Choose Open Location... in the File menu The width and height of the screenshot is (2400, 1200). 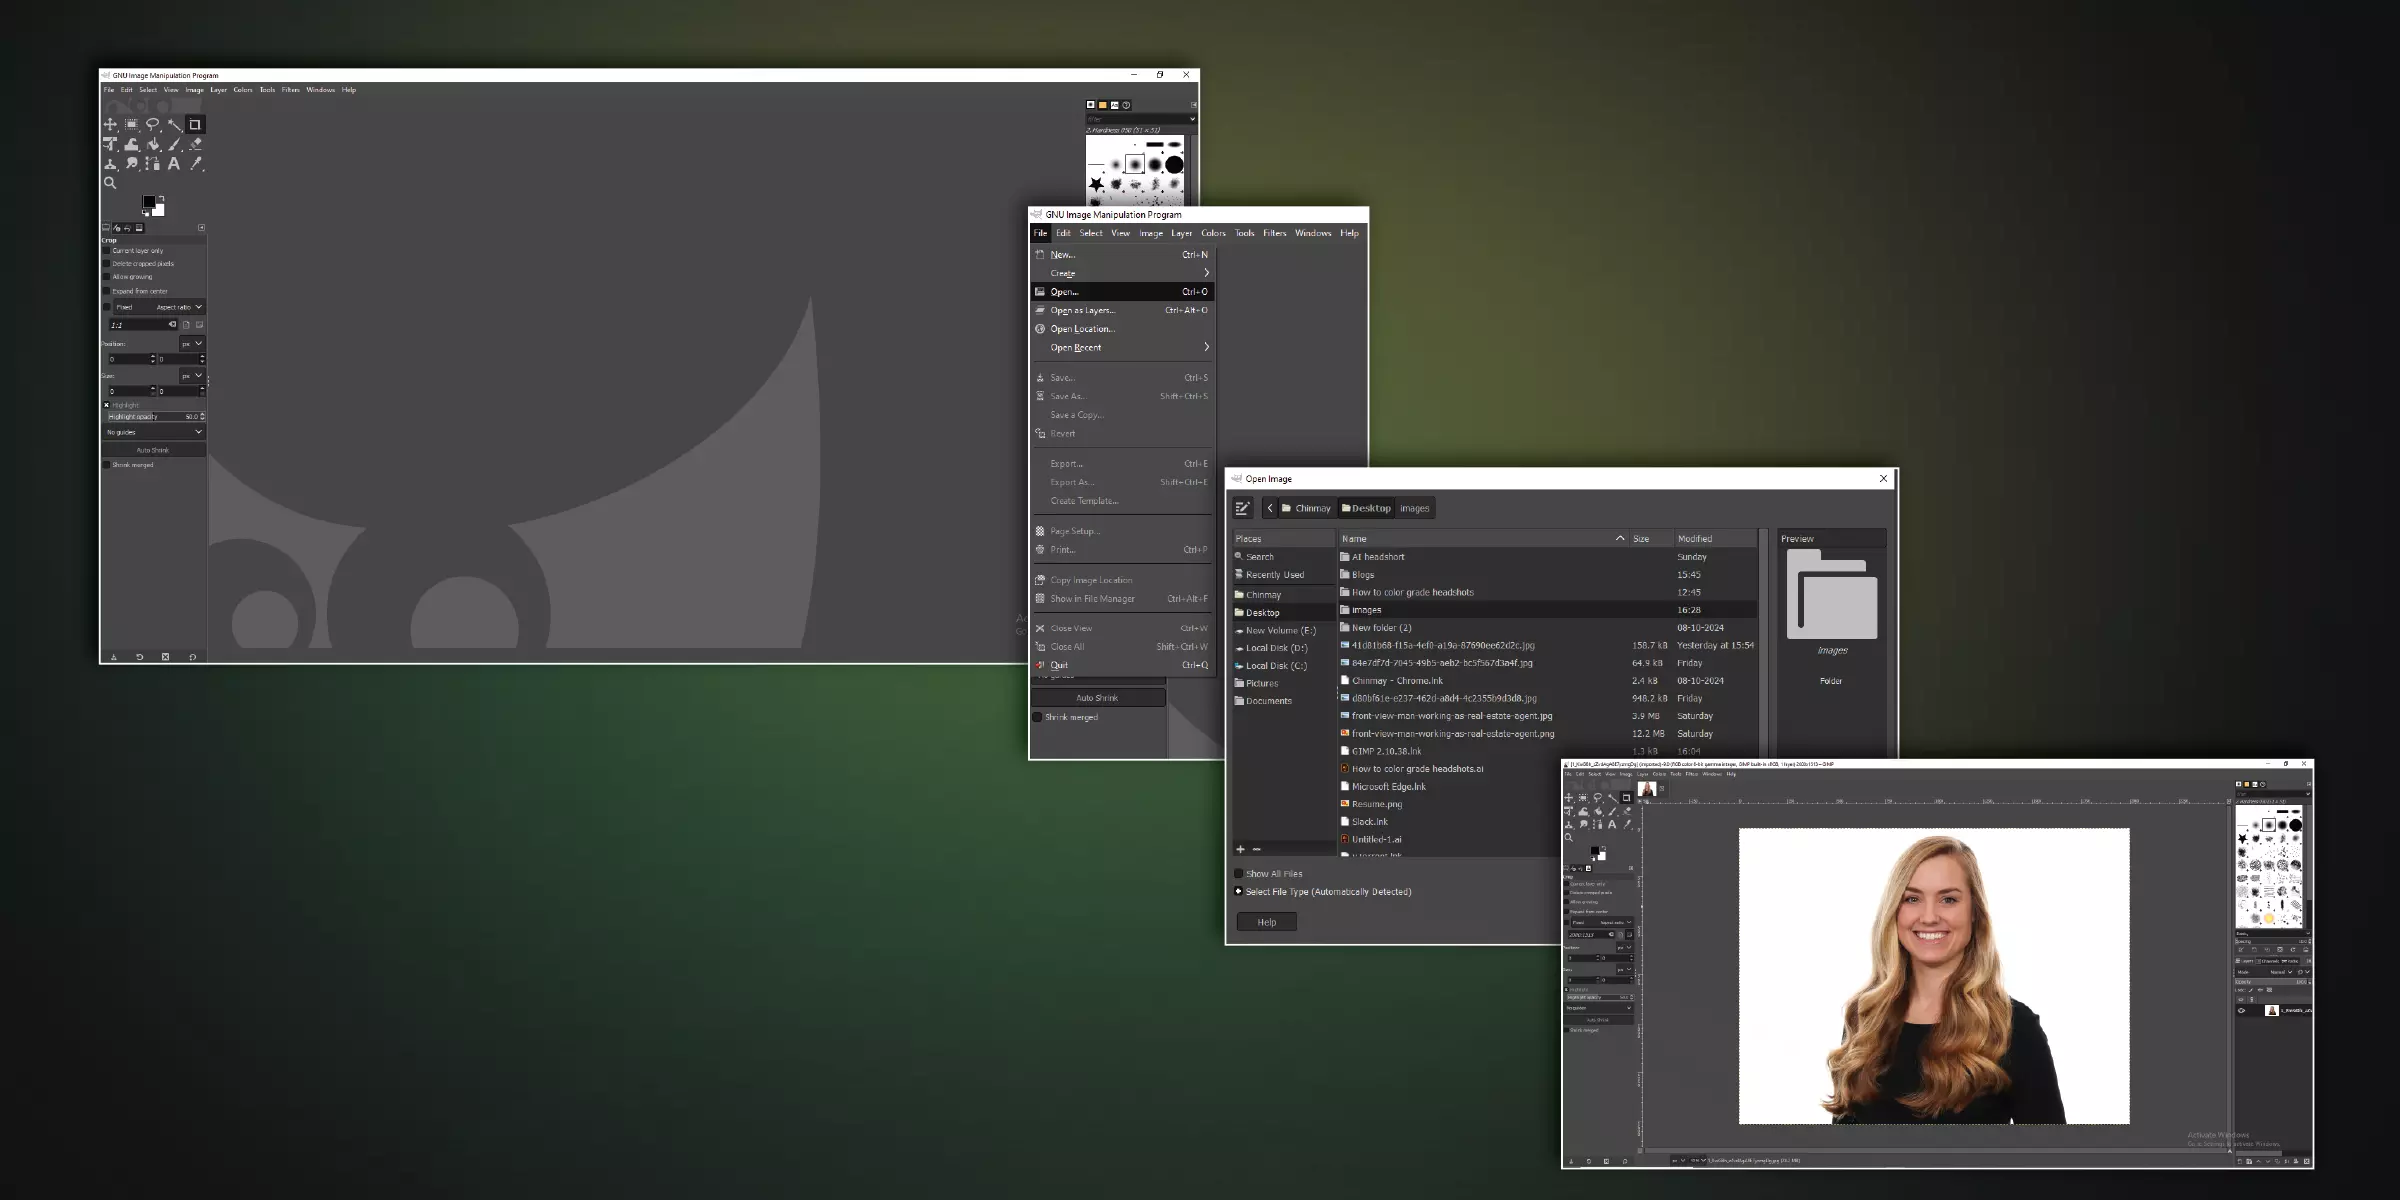(x=1123, y=329)
